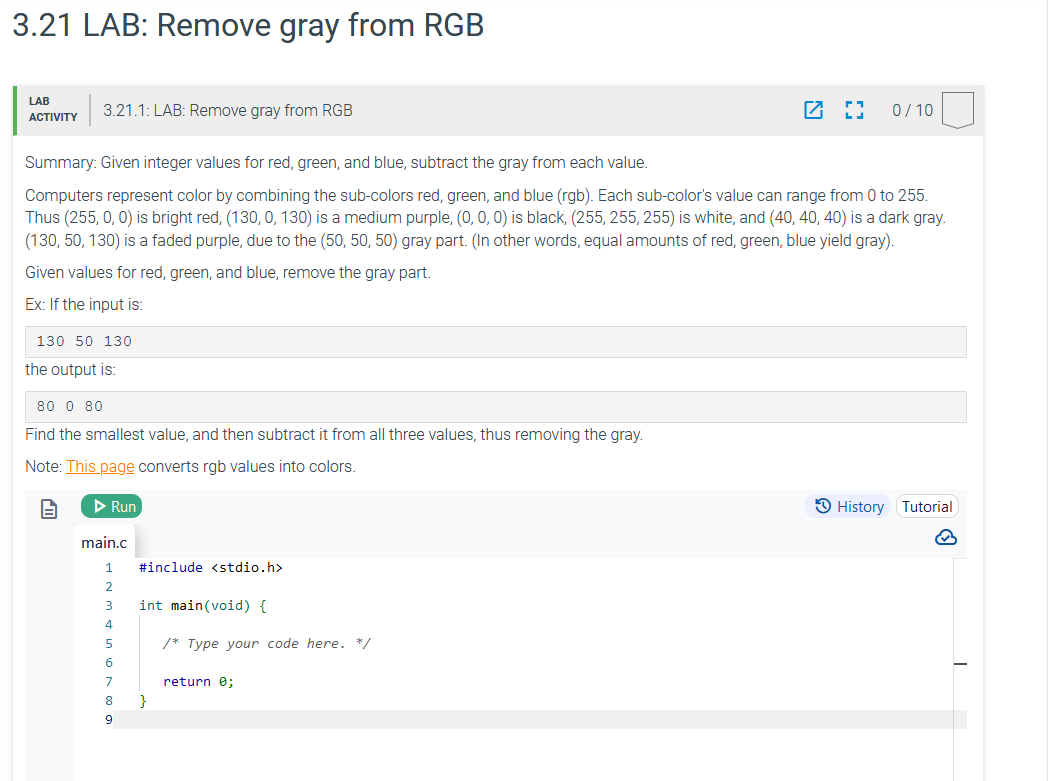Click the pop-out arrow icon in the header
1048x781 pixels.
(813, 110)
